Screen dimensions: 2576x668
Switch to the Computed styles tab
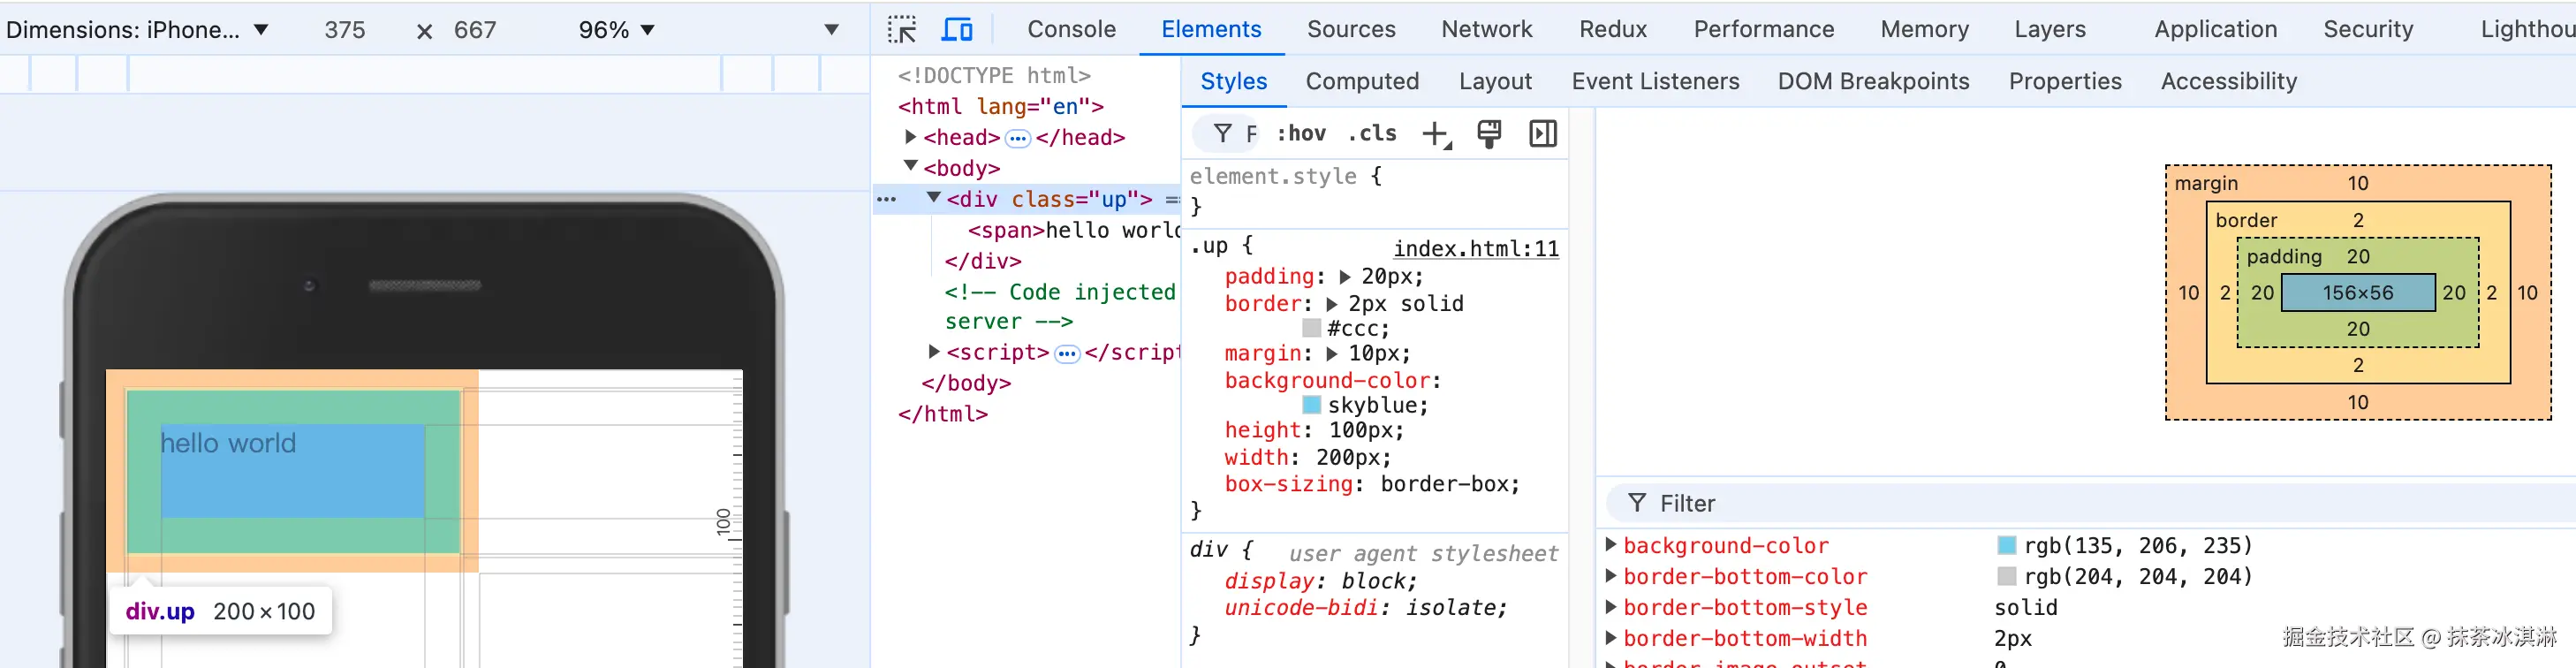[1362, 81]
